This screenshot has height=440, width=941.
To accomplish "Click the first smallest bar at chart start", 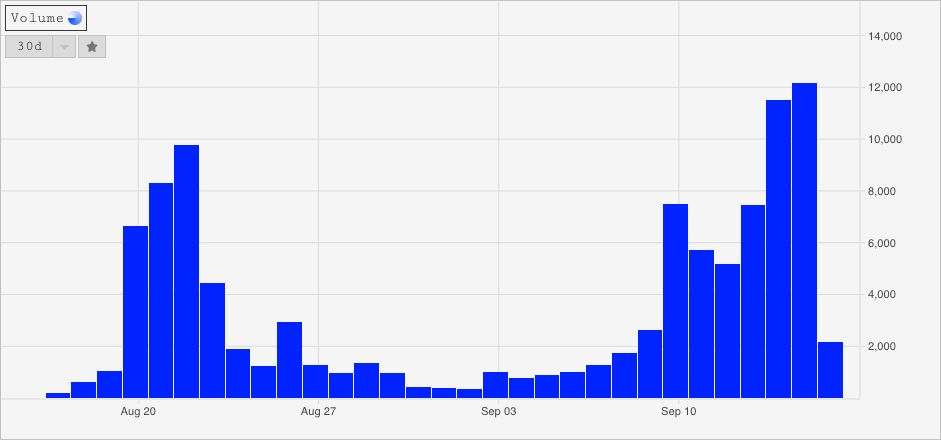I will 58,396.
